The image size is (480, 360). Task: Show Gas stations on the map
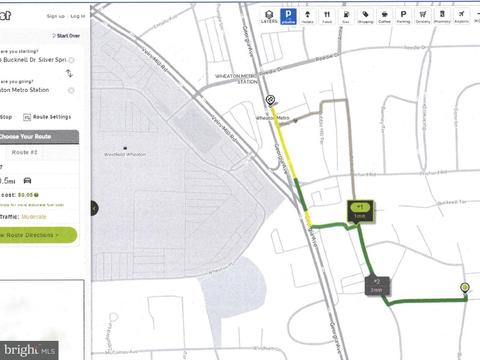click(346, 16)
